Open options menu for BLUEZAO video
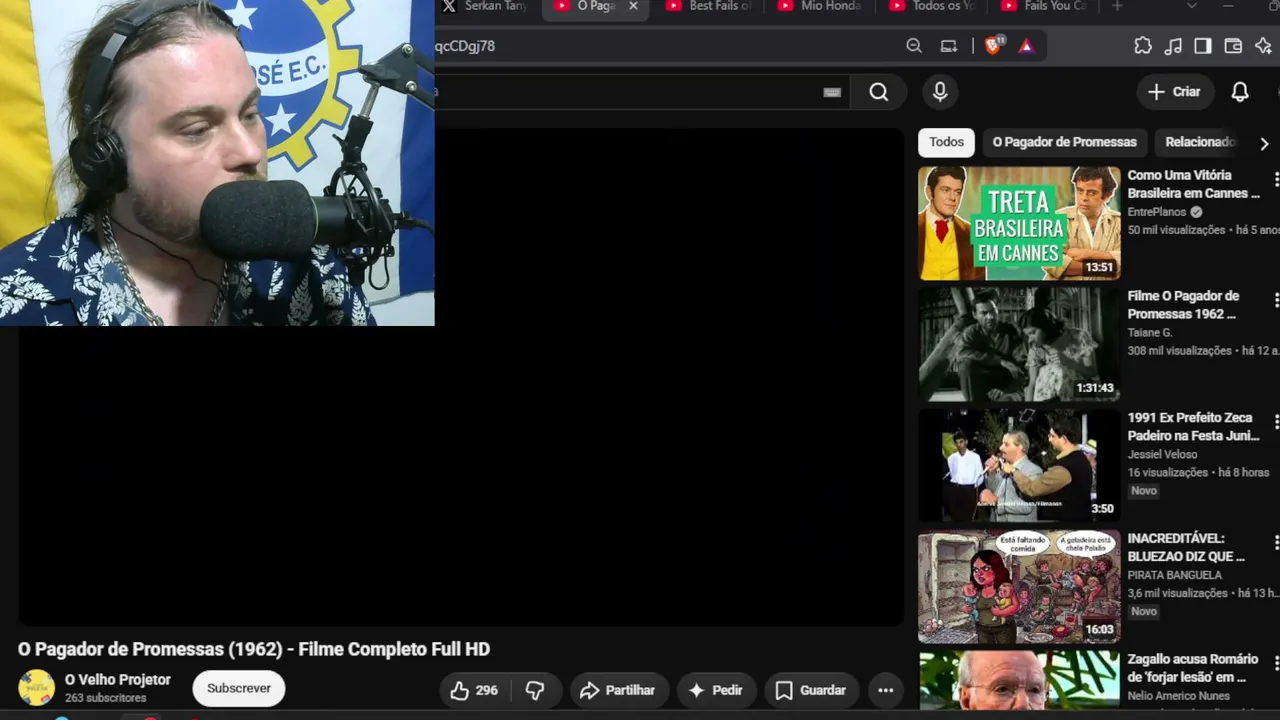The height and width of the screenshot is (720, 1280). (x=1276, y=542)
